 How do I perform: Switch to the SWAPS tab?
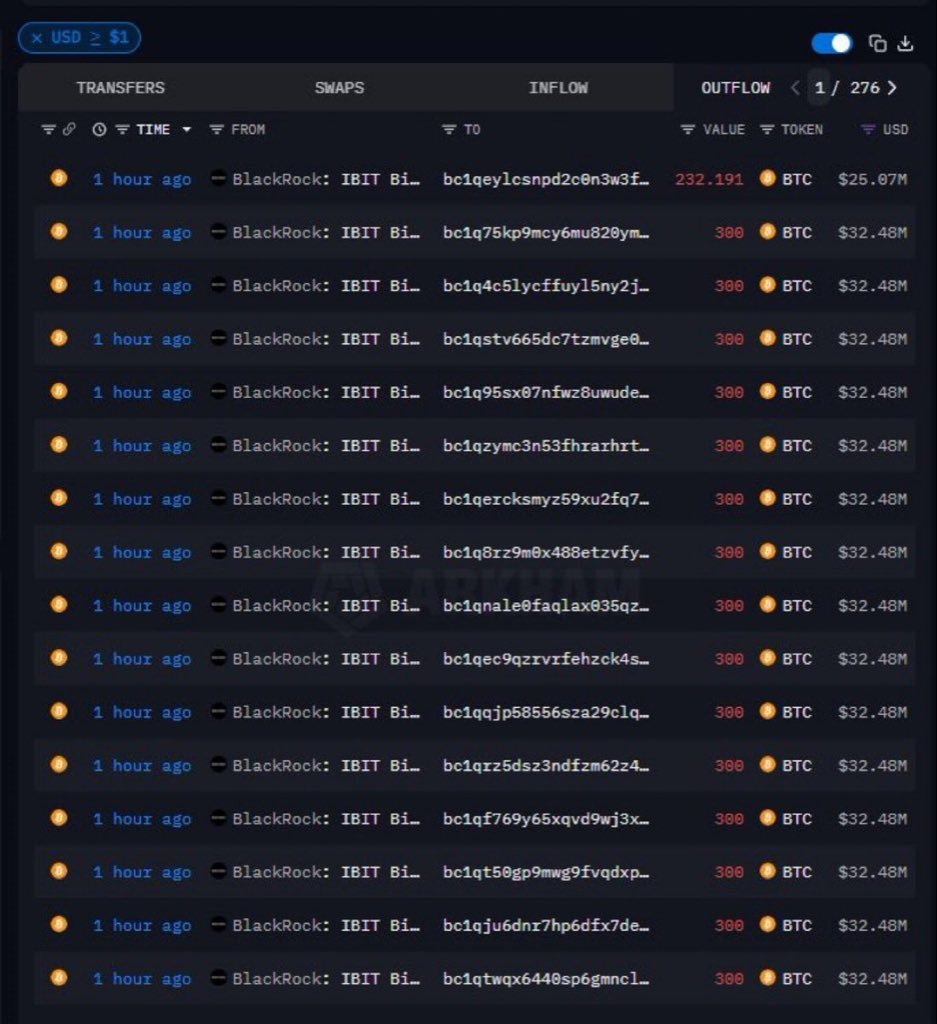pyautogui.click(x=340, y=88)
